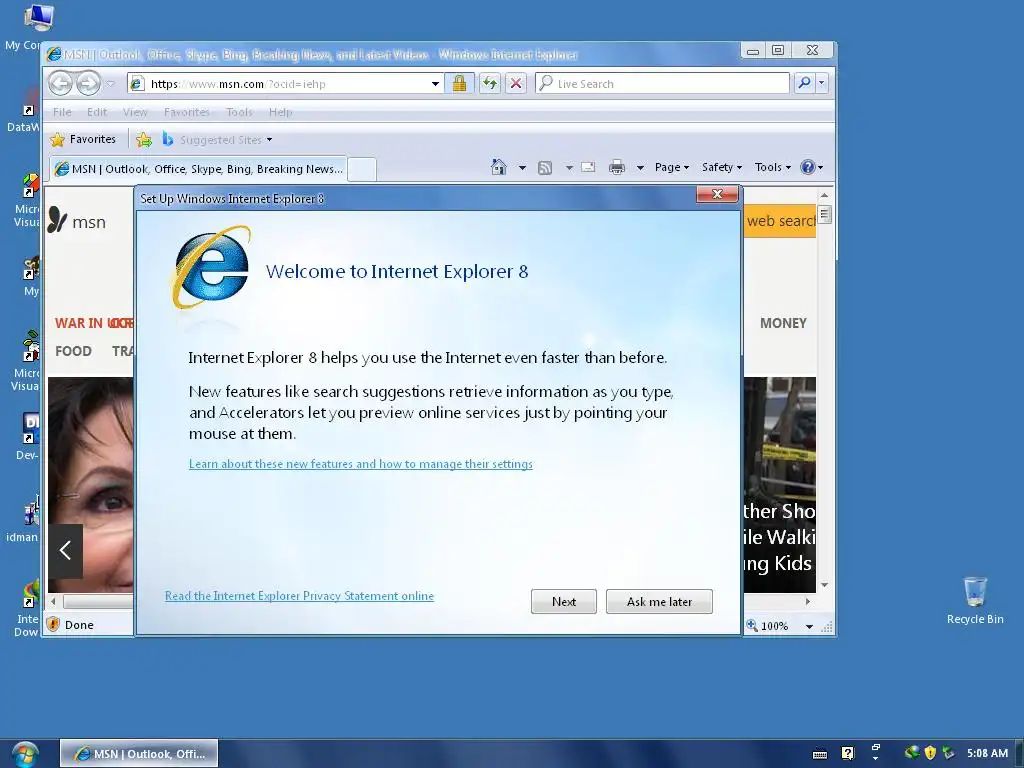1024x768 pixels.
Task: Click the Read Mail envelope icon
Action: coord(588,167)
